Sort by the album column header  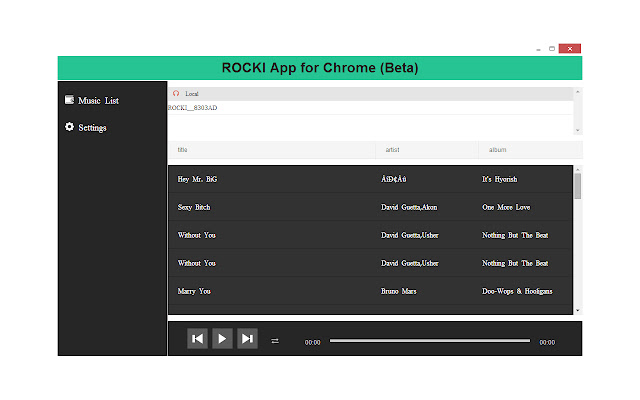498,150
